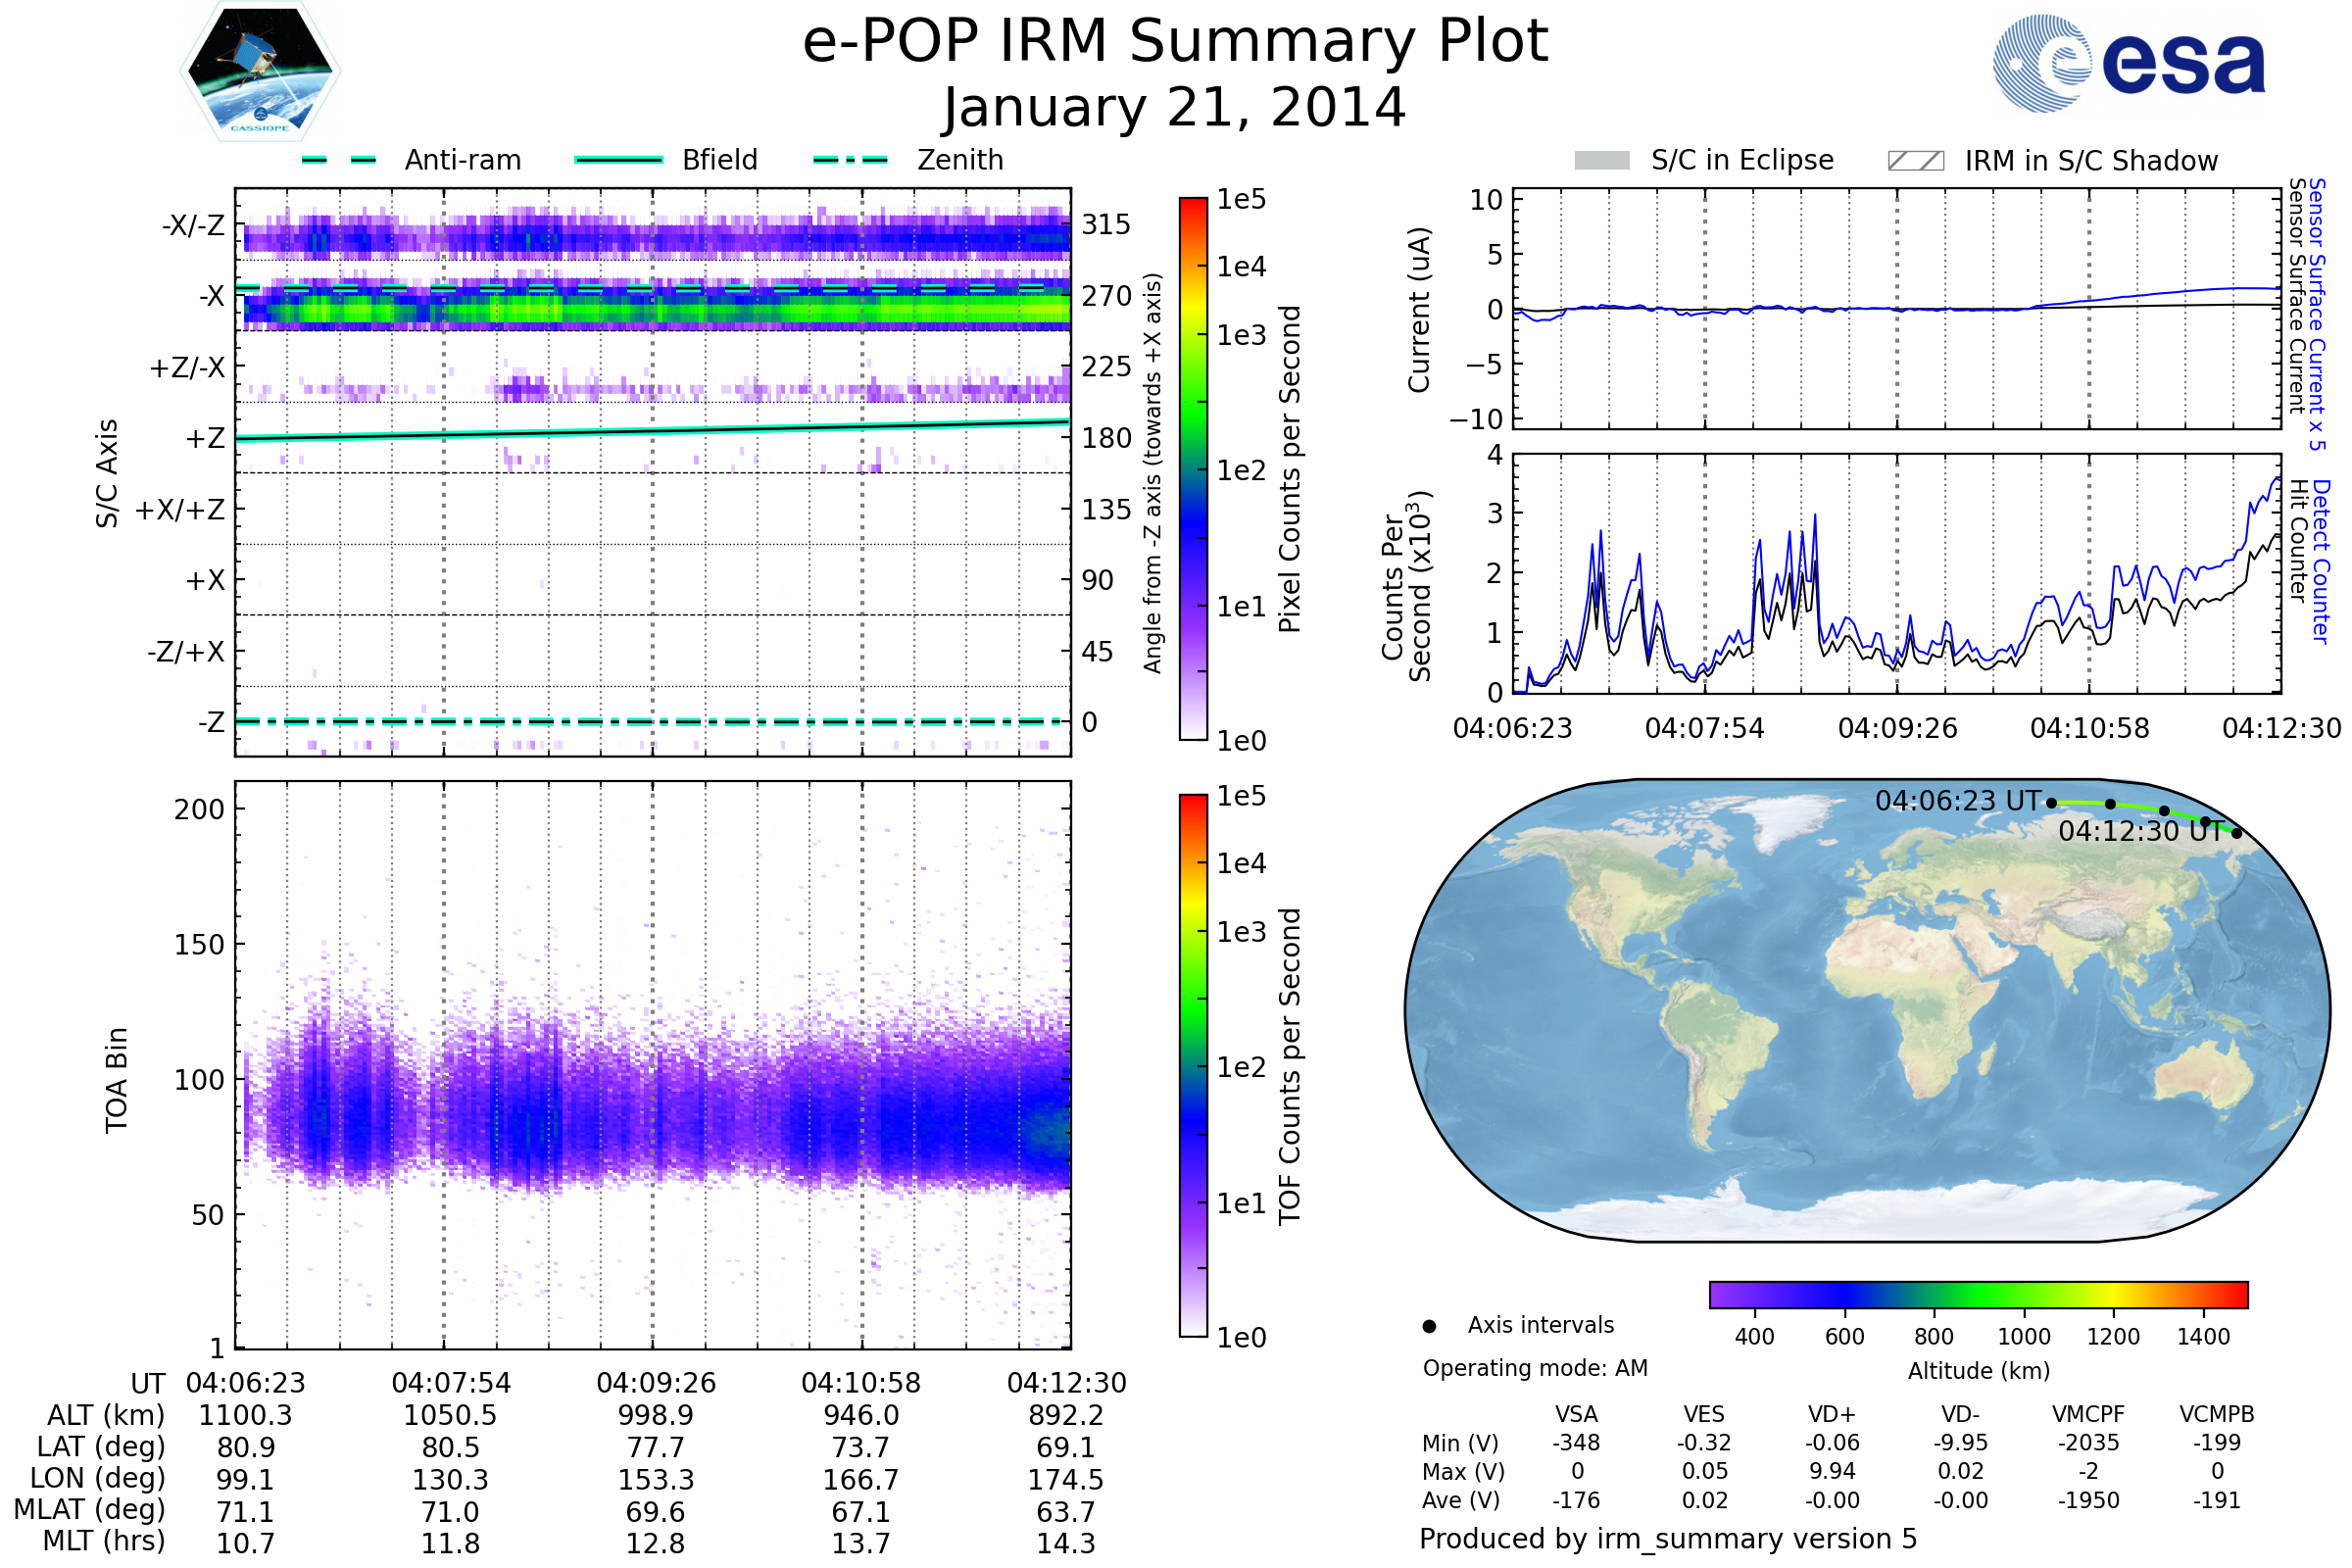Click the ESA logo

(2128, 64)
